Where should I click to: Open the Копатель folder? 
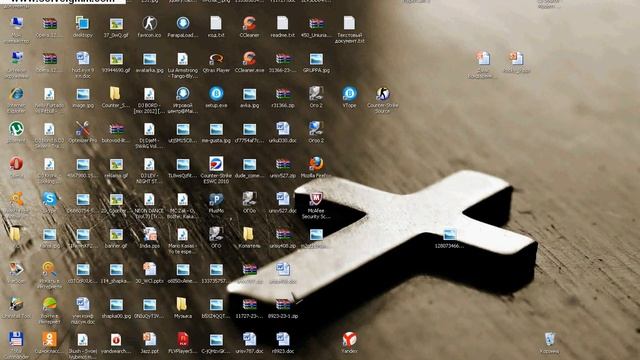[249, 234]
